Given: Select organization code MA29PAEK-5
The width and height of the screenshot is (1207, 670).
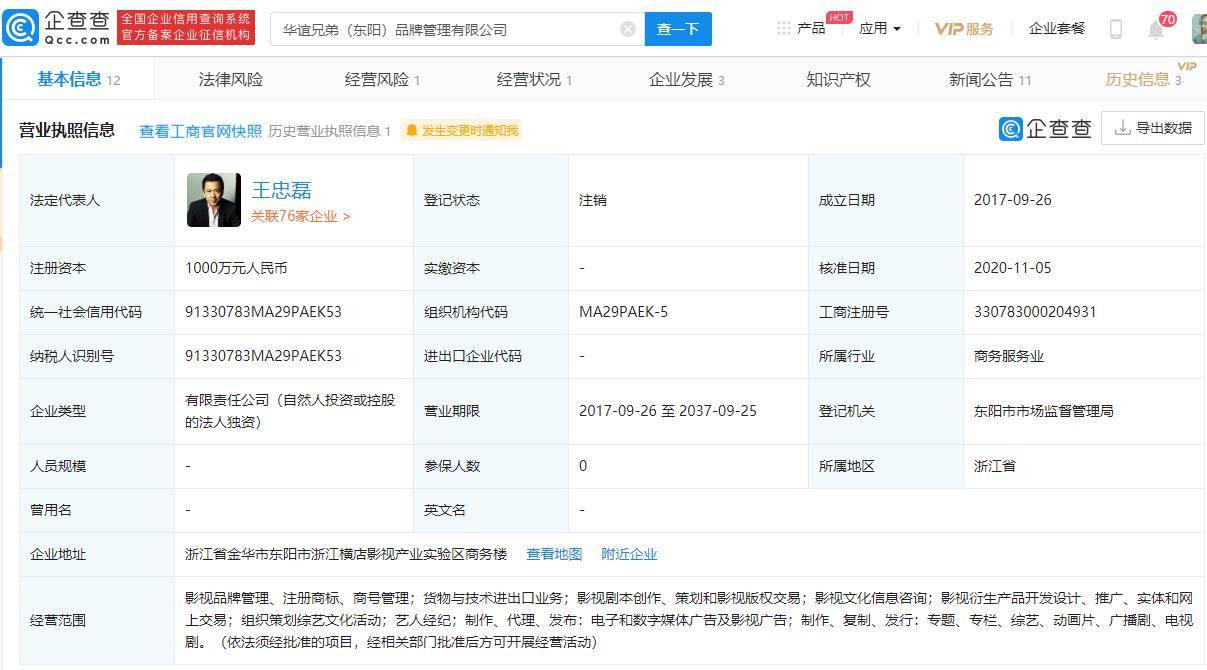Looking at the screenshot, I should (623, 312).
